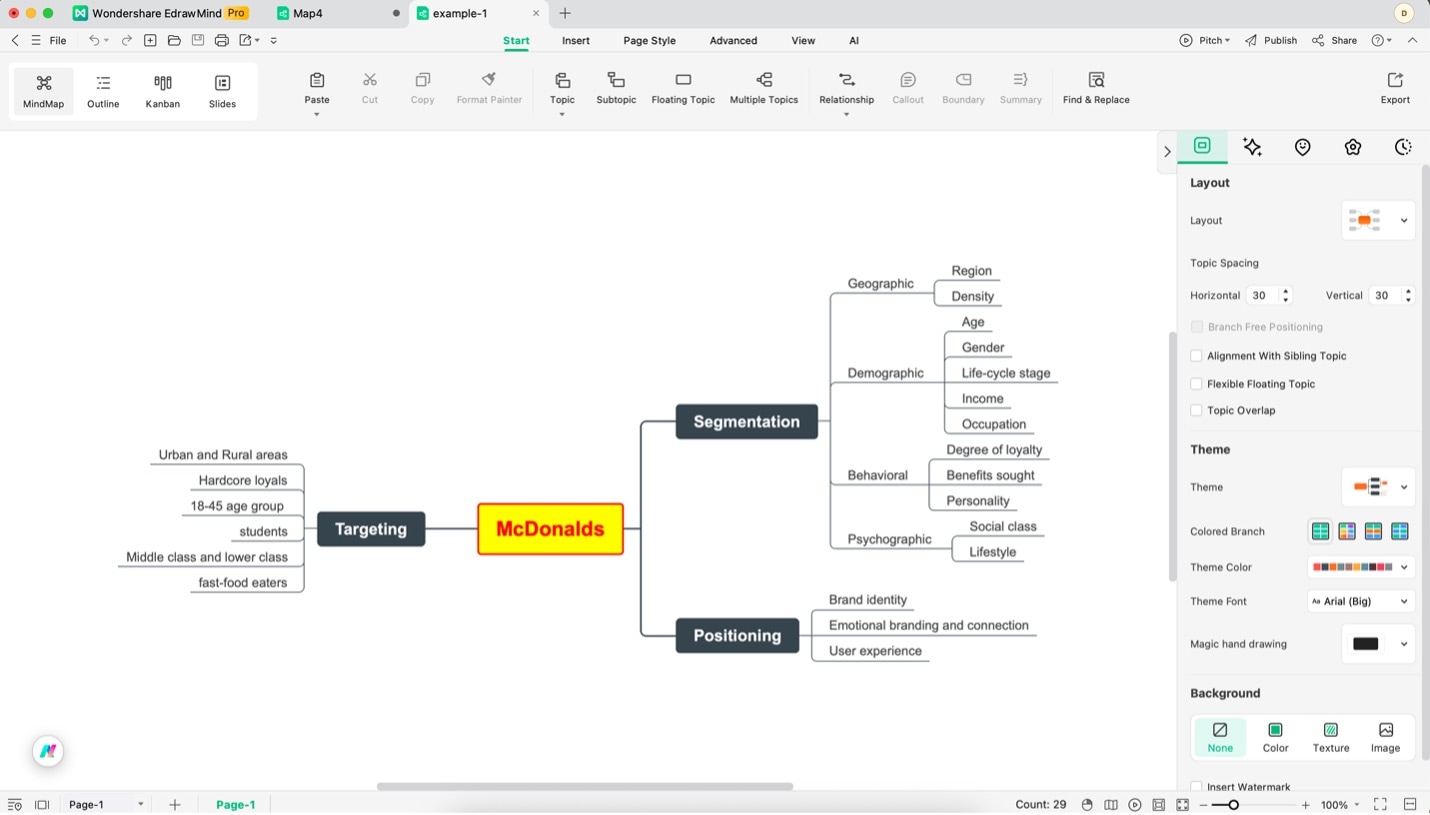Expand the Paste options arrow
Screen dimensions: 1430x815
click(x=317, y=114)
